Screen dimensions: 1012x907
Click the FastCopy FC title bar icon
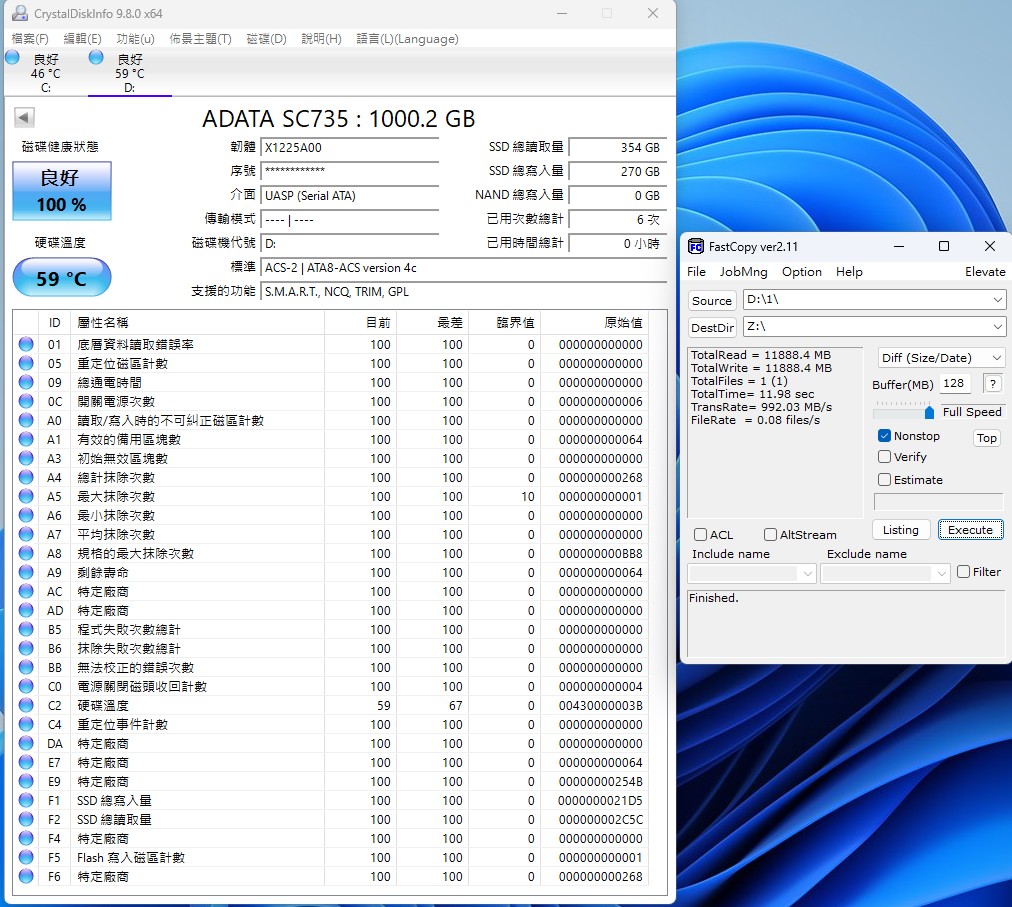coord(696,247)
